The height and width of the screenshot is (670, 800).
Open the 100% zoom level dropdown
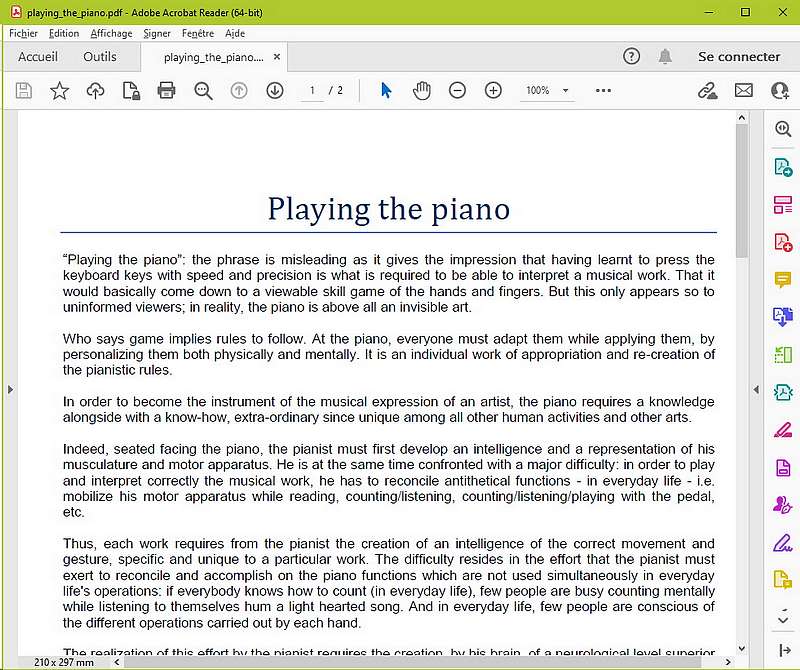pos(547,91)
